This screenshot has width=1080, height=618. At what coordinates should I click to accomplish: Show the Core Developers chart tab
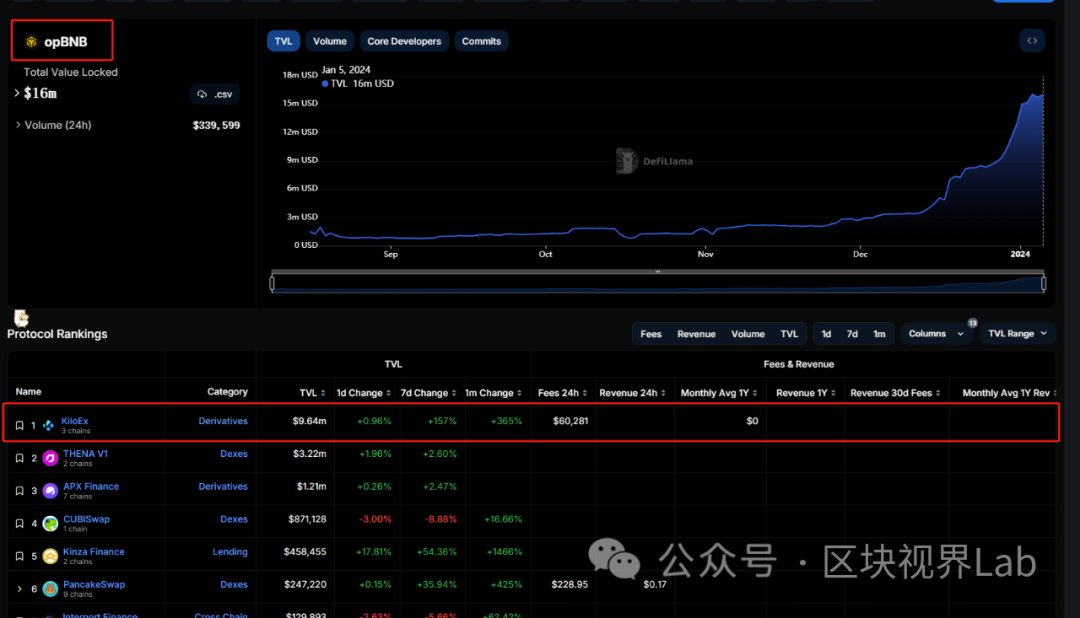(x=404, y=41)
